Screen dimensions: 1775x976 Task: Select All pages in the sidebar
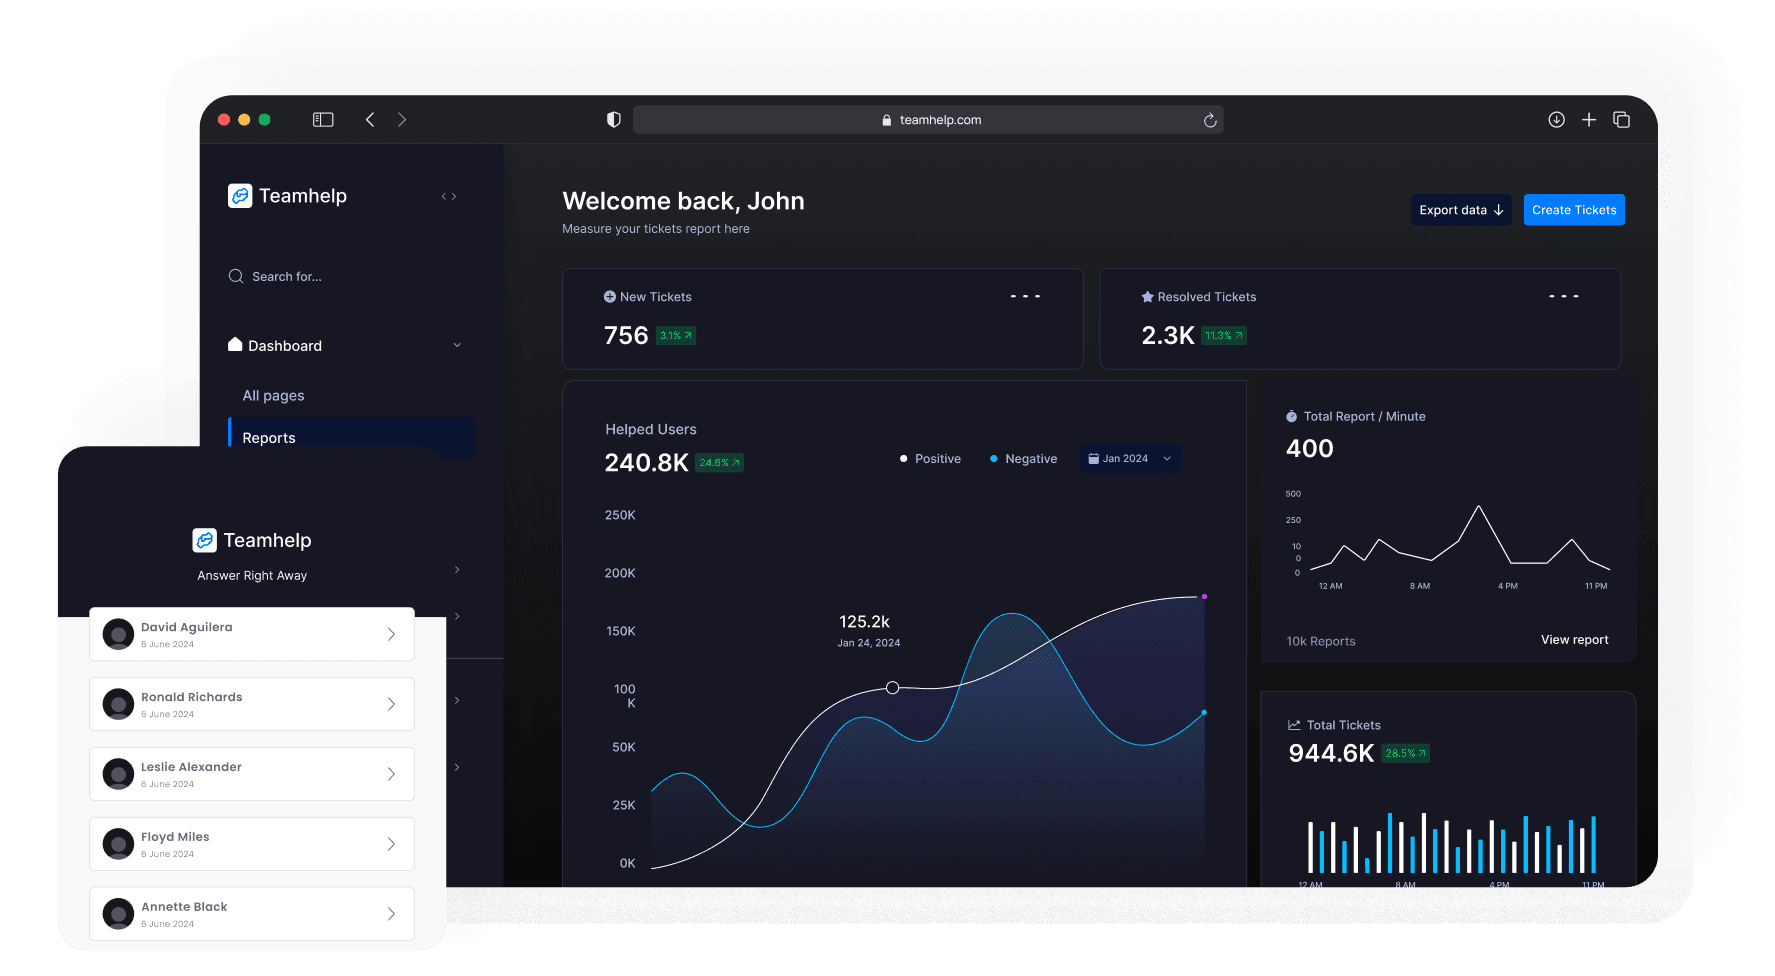point(273,396)
